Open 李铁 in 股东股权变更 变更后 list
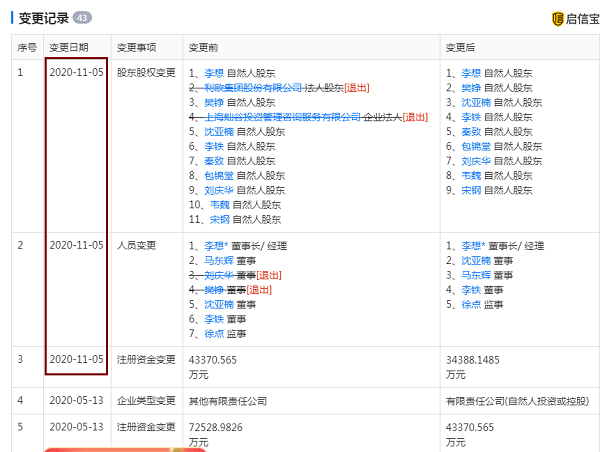This screenshot has width=600, height=452. pos(471,117)
